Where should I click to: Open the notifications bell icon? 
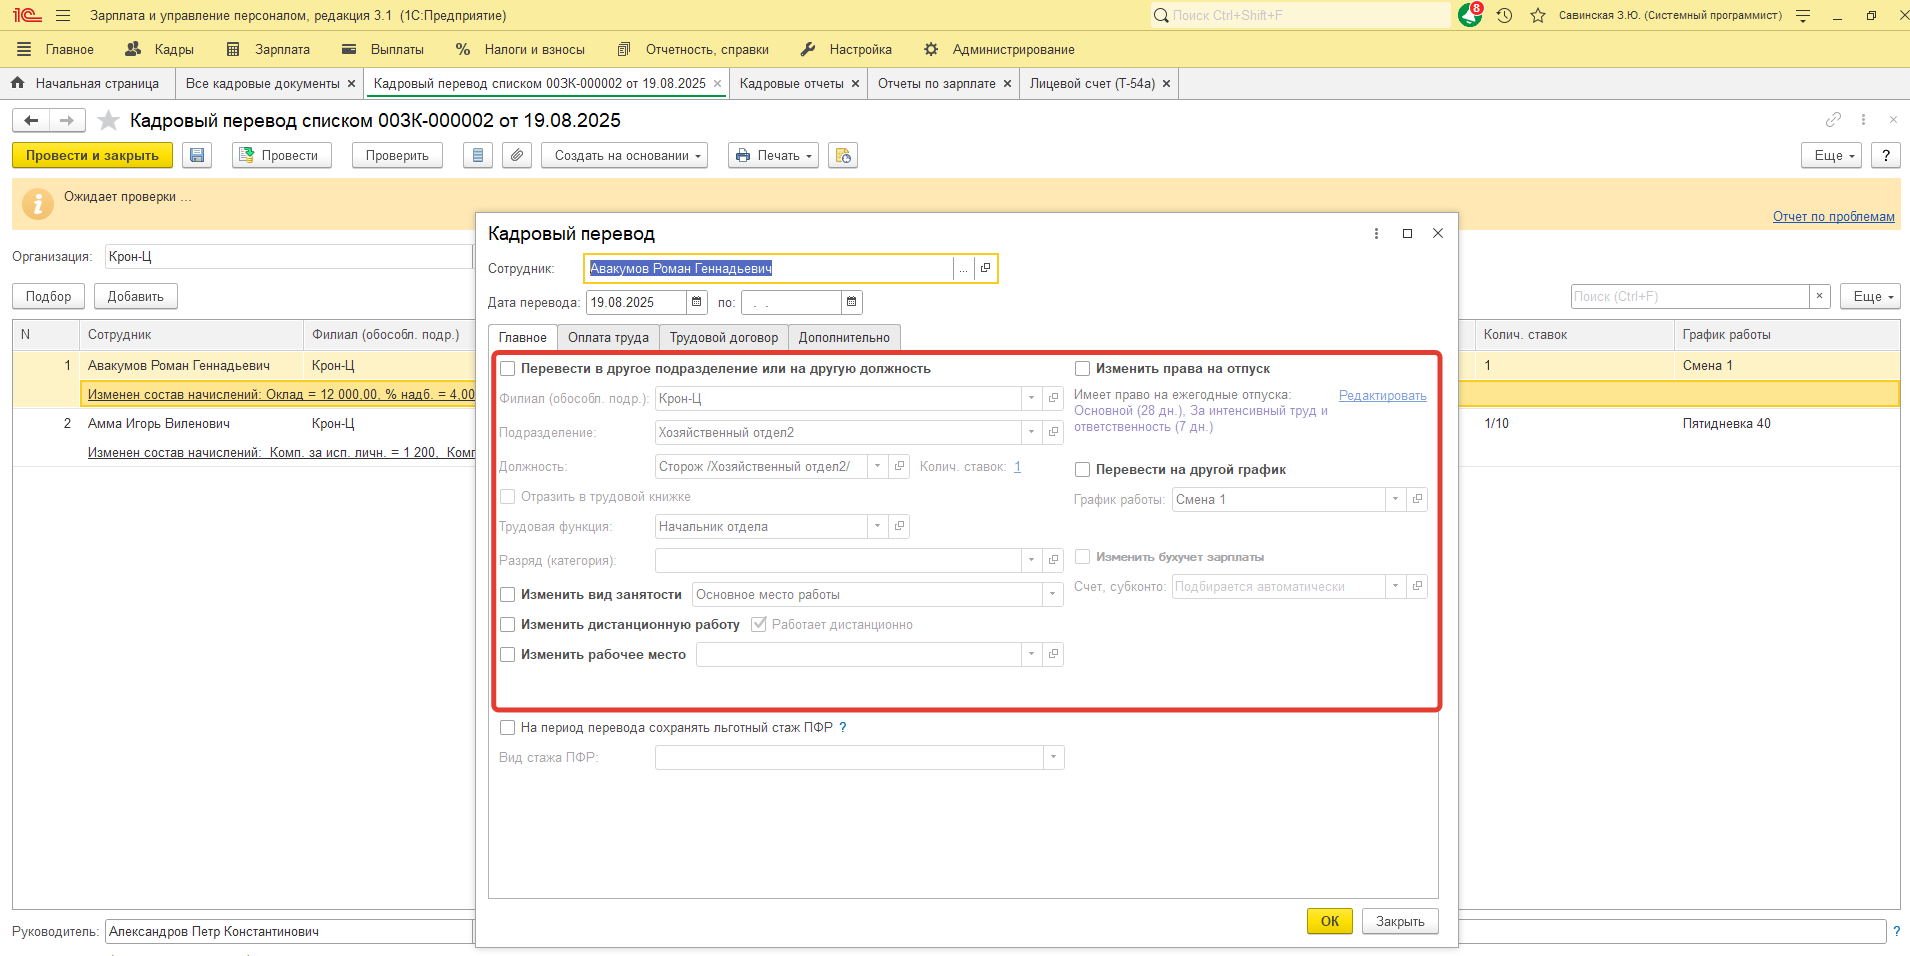click(1469, 15)
